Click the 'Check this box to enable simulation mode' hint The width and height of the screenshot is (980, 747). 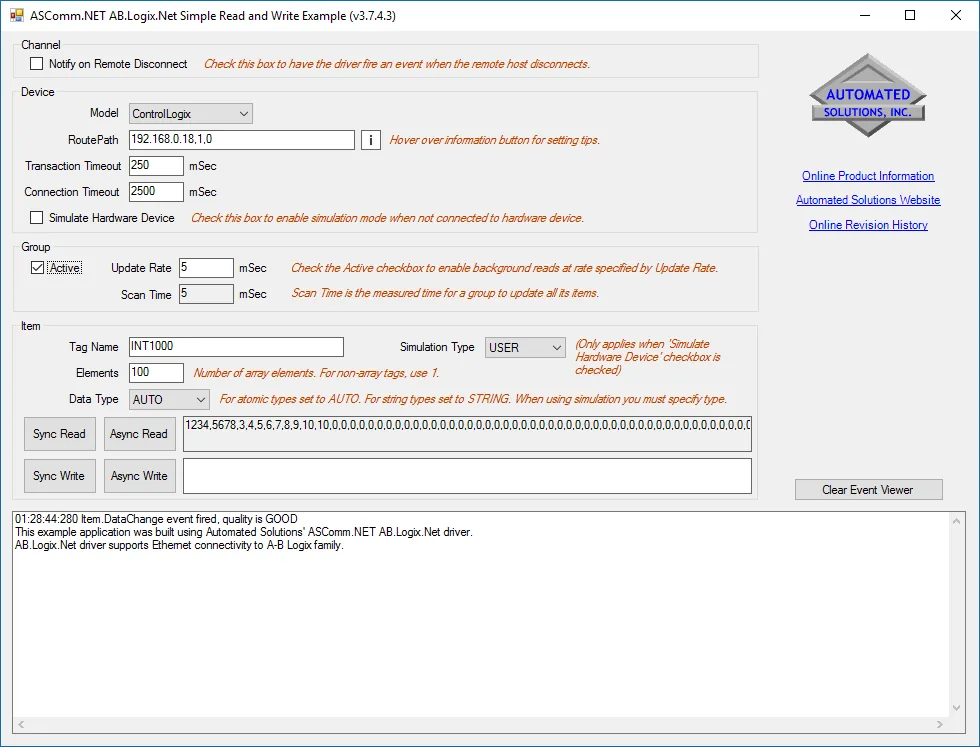pyautogui.click(x=388, y=218)
